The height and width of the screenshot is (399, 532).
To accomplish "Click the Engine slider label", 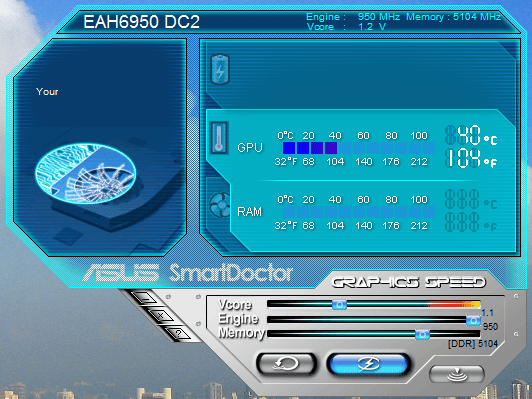I will (238, 319).
